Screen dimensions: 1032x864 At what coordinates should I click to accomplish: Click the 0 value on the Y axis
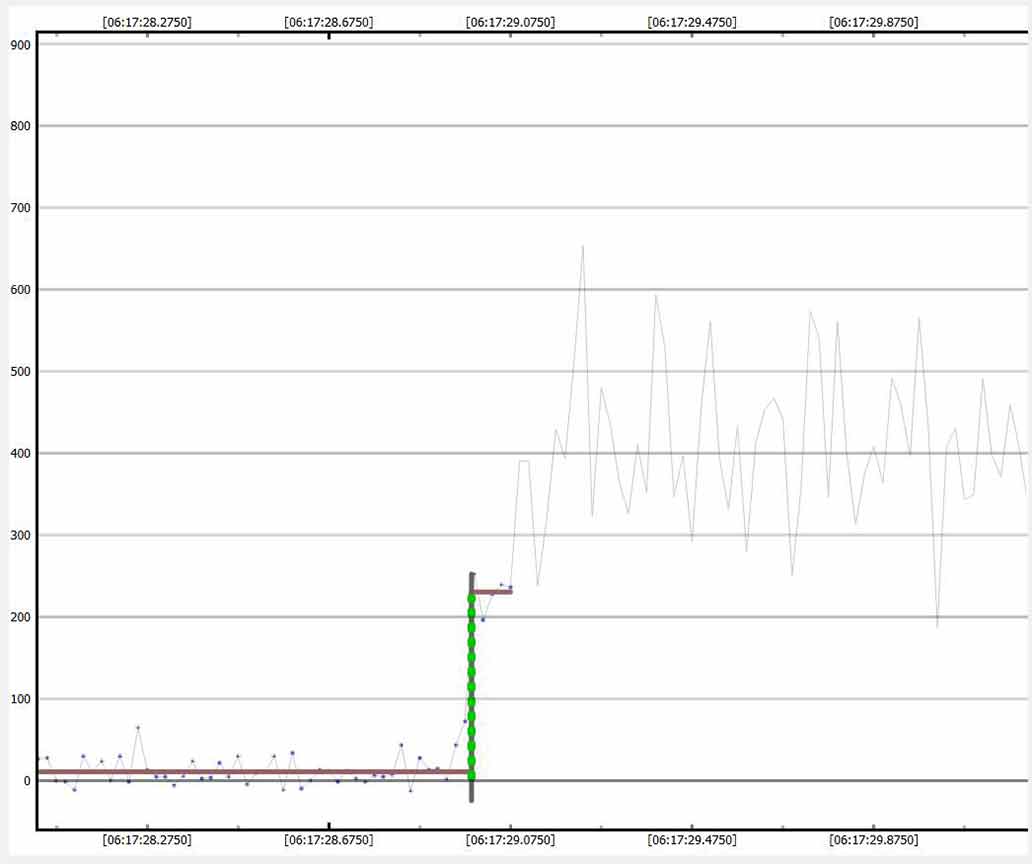click(27, 781)
